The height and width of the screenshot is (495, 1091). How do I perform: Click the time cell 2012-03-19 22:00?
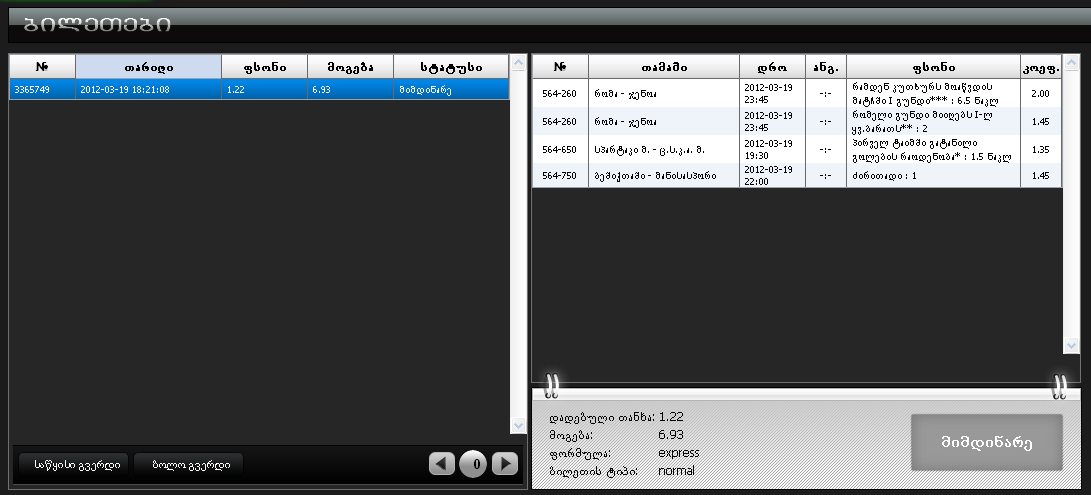(x=772, y=175)
